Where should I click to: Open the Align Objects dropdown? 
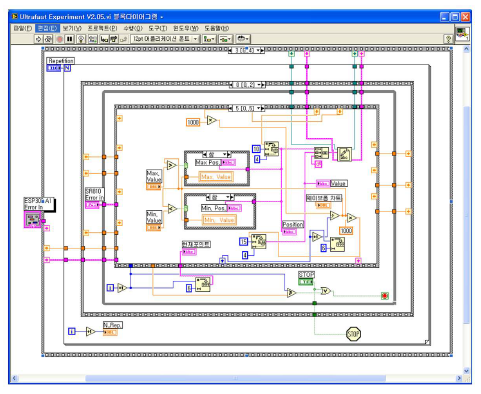209,39
